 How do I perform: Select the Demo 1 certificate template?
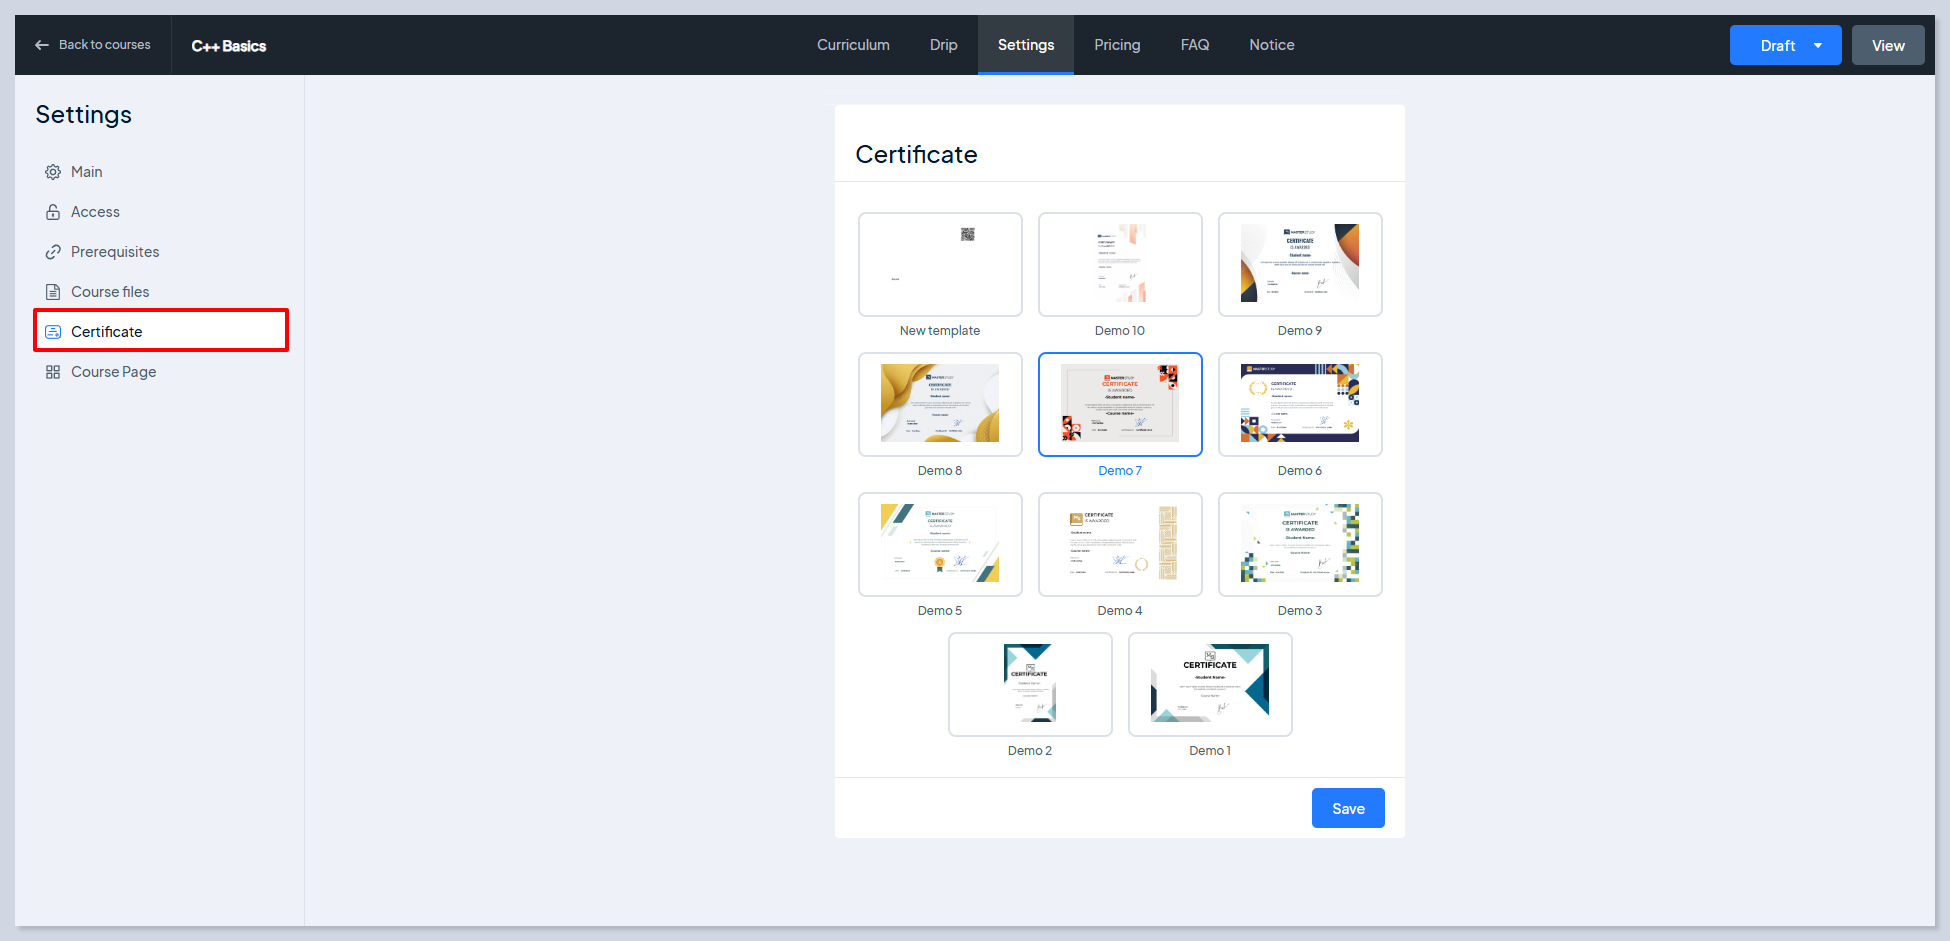click(x=1210, y=685)
